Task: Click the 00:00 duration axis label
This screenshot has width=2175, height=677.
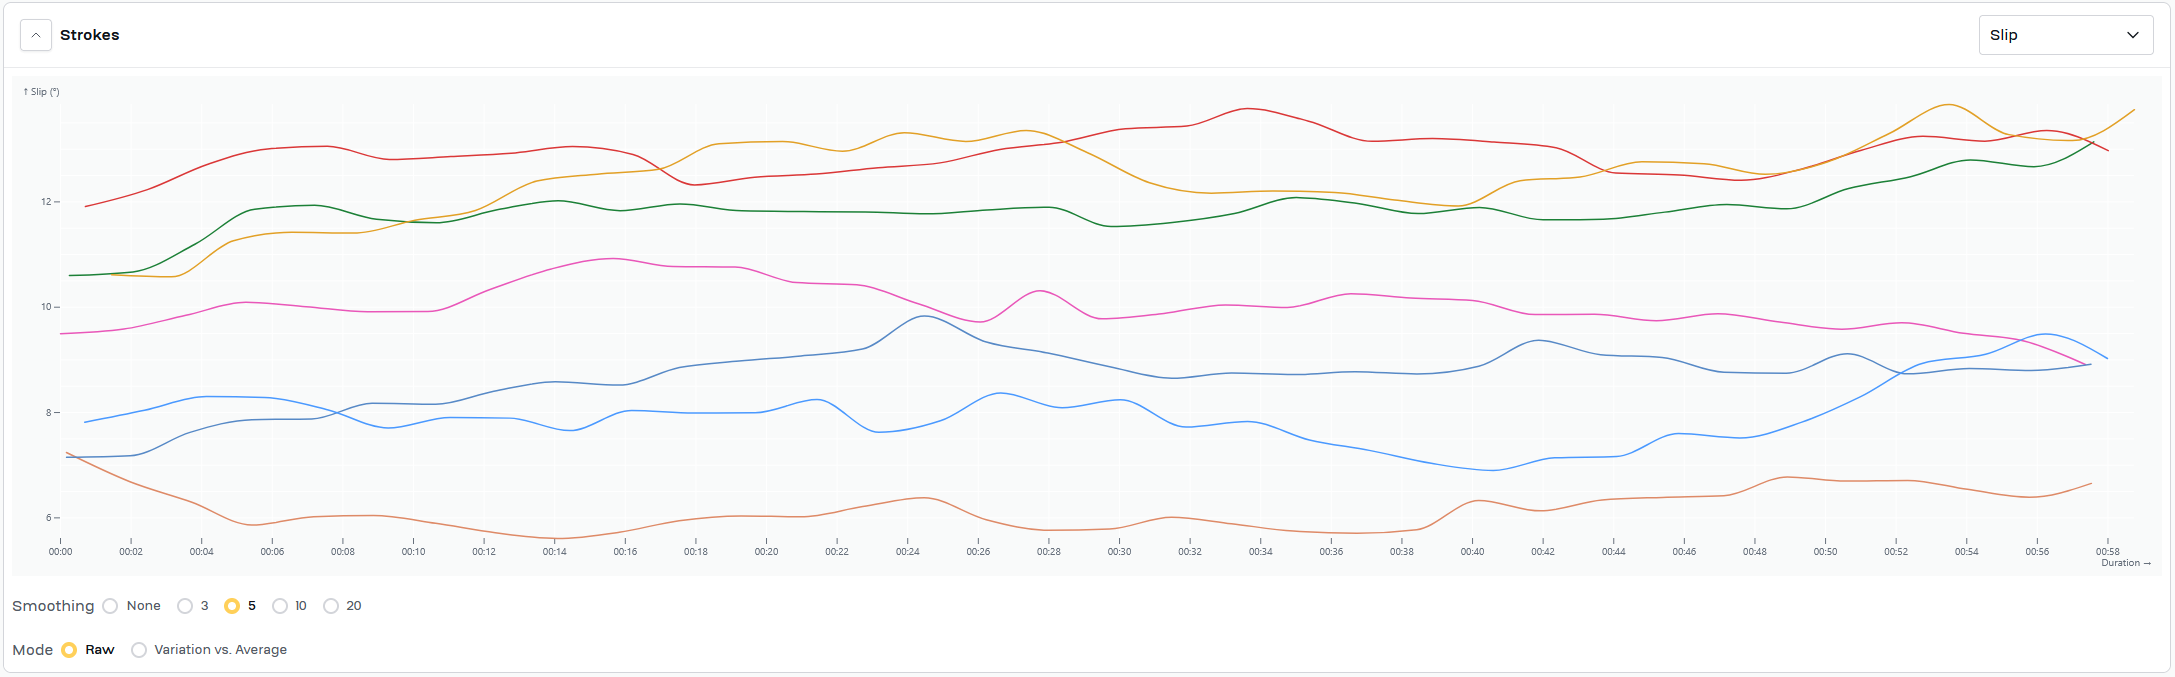Action: (61, 551)
